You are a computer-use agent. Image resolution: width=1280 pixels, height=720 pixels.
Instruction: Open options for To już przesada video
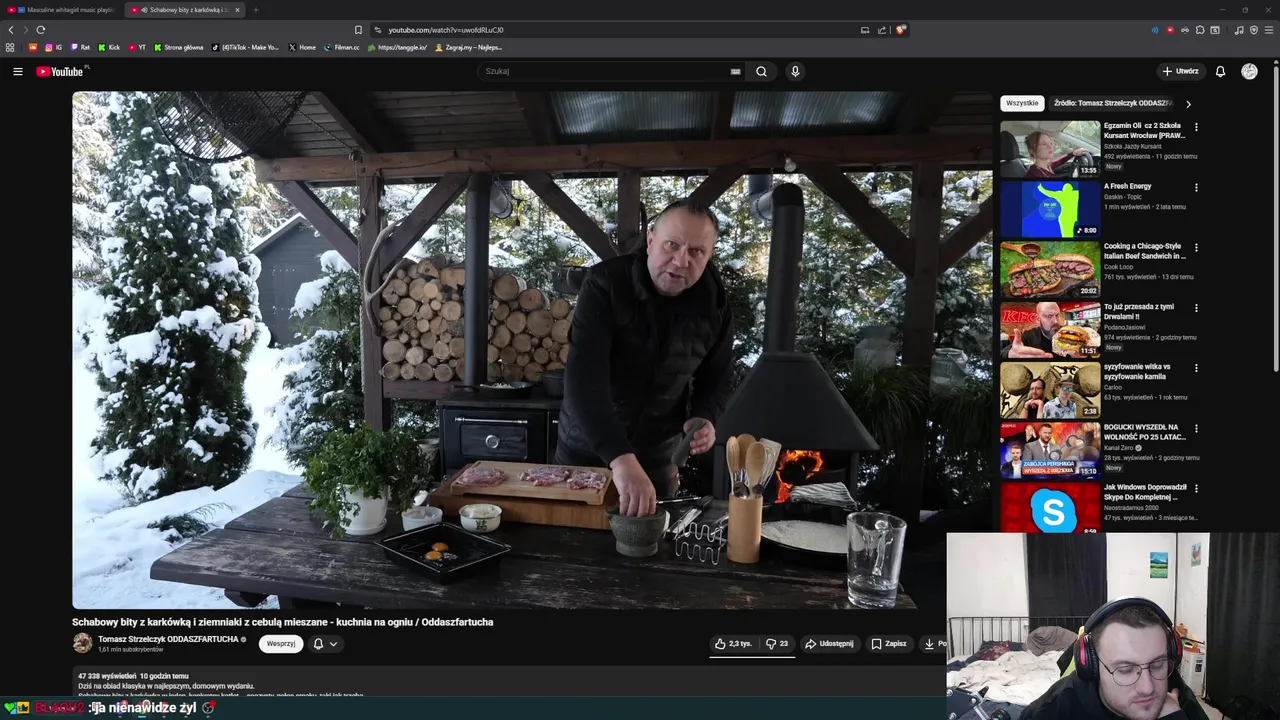pos(1196,308)
